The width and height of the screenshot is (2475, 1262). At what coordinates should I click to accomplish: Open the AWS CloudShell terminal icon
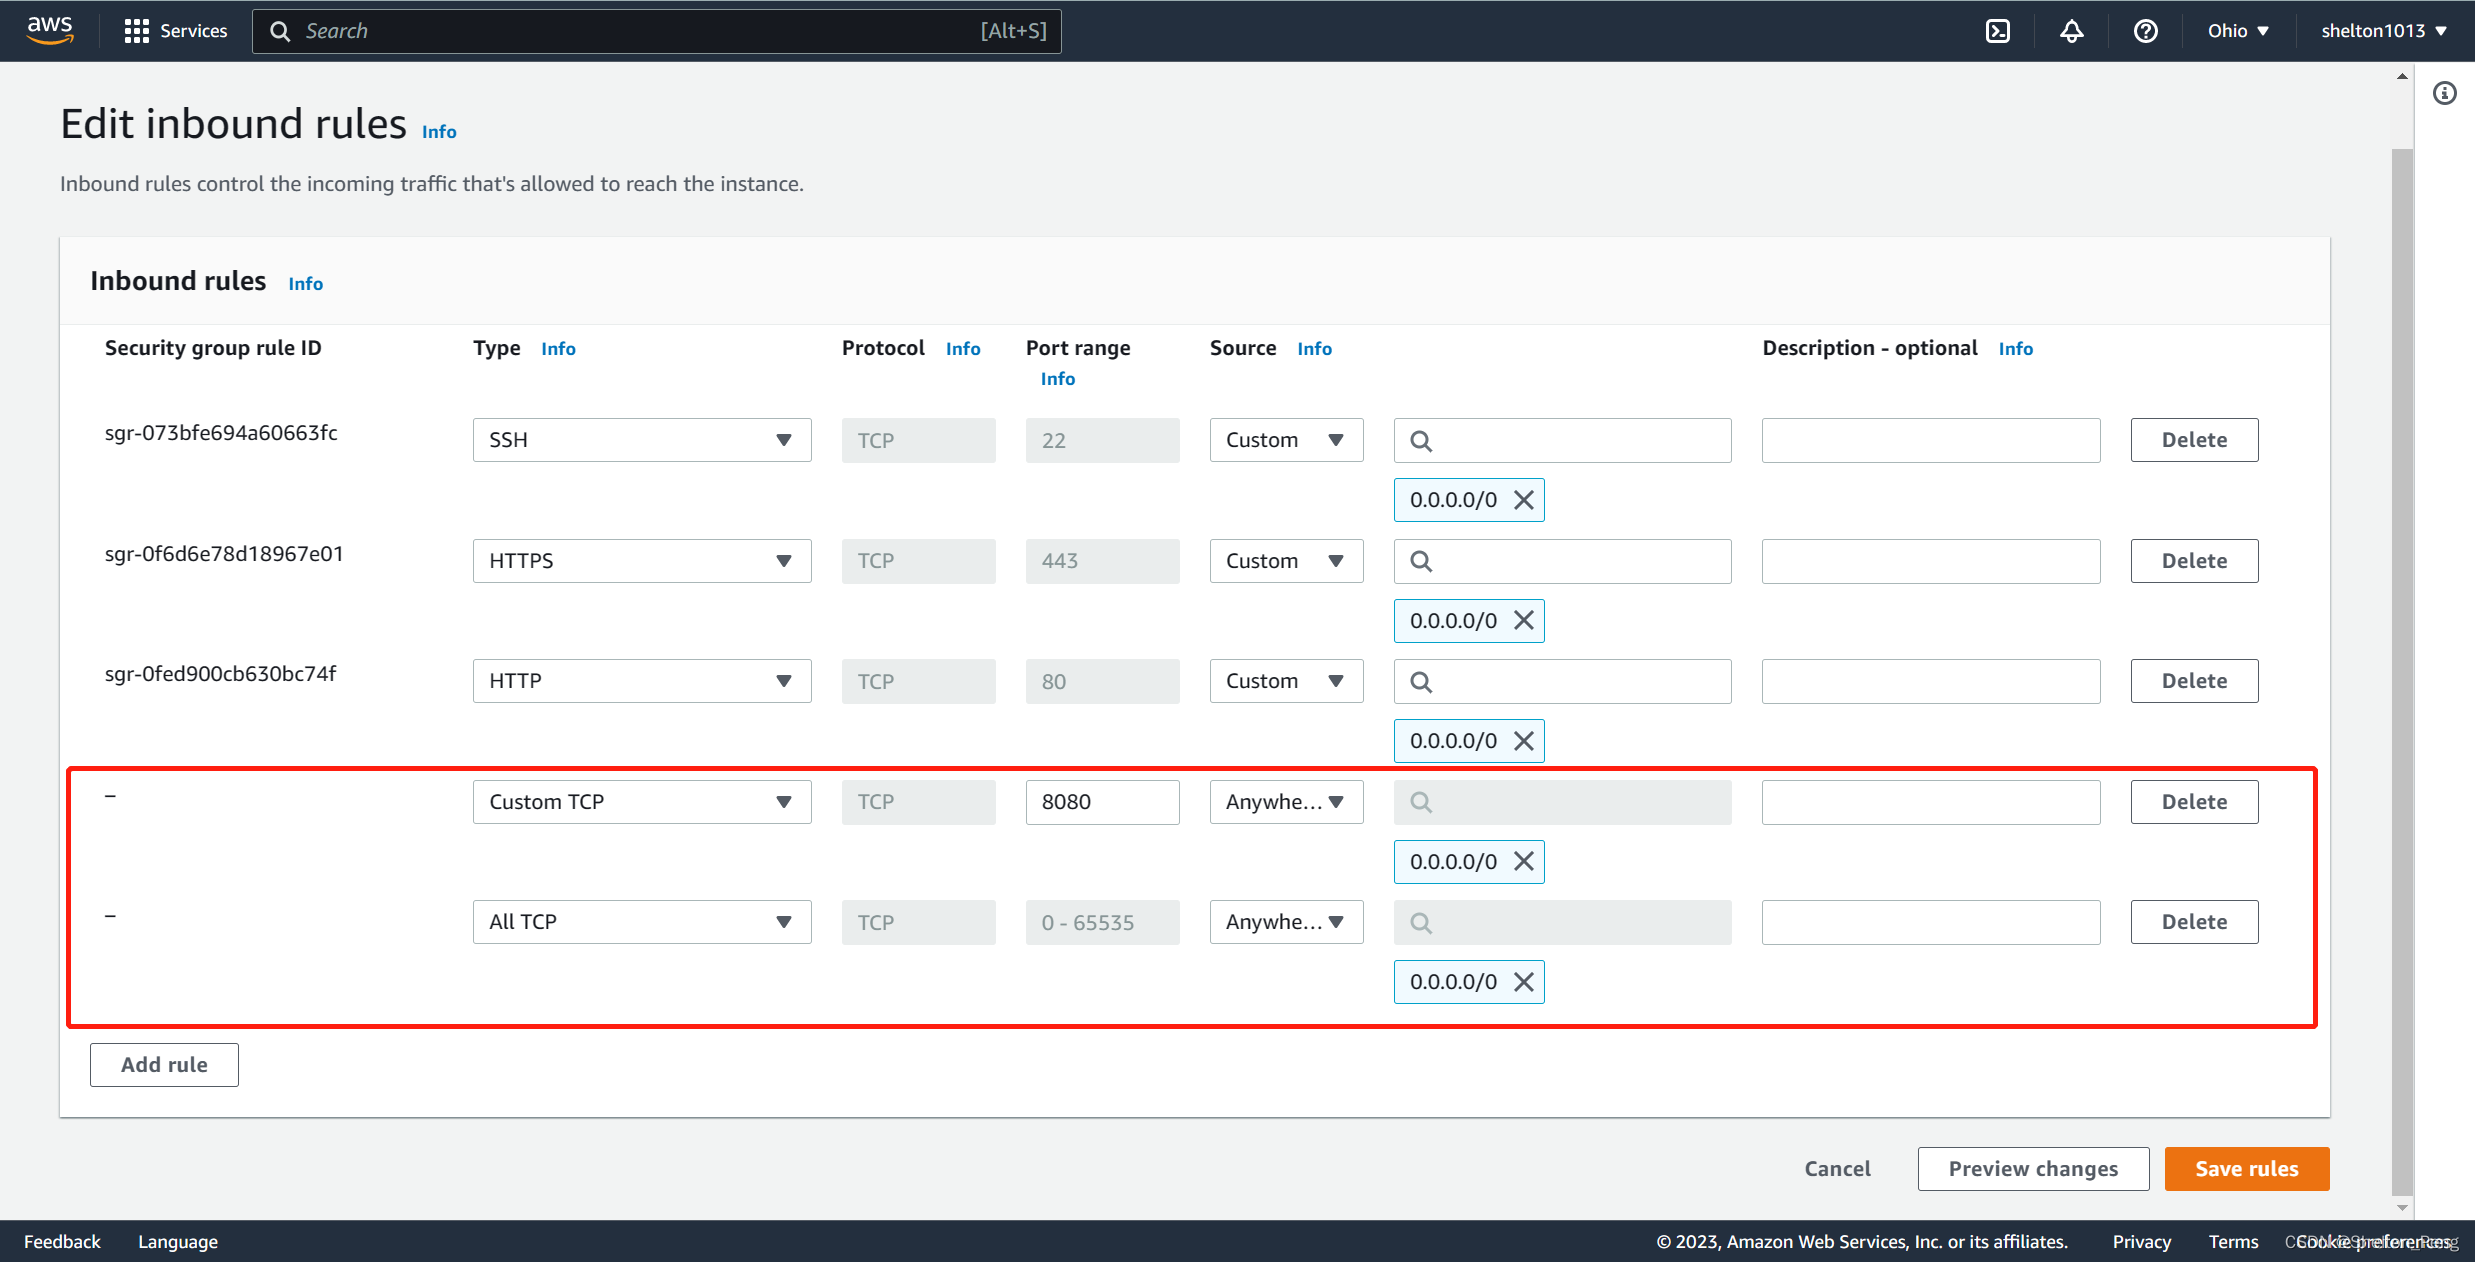click(1997, 31)
